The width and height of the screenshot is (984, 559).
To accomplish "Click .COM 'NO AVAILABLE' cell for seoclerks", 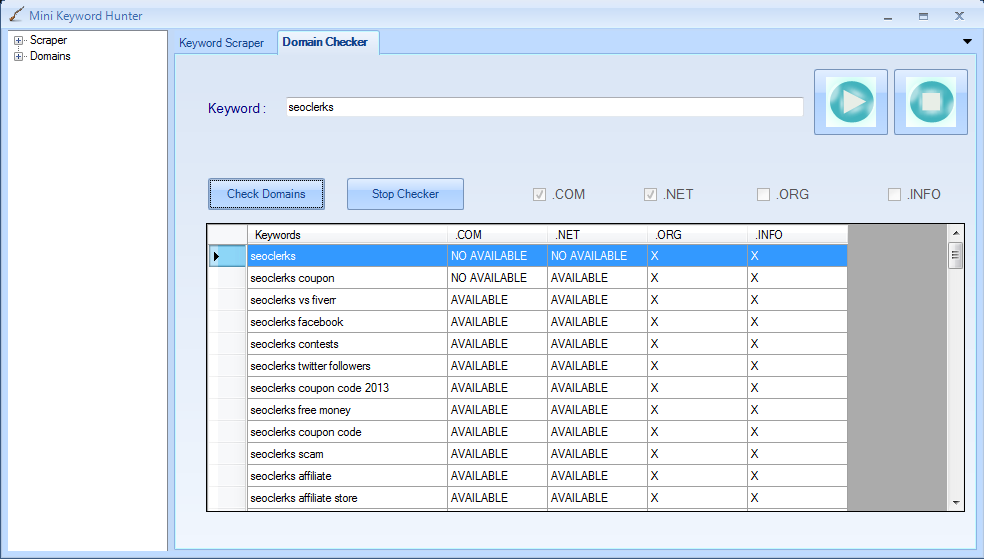I will pos(497,256).
